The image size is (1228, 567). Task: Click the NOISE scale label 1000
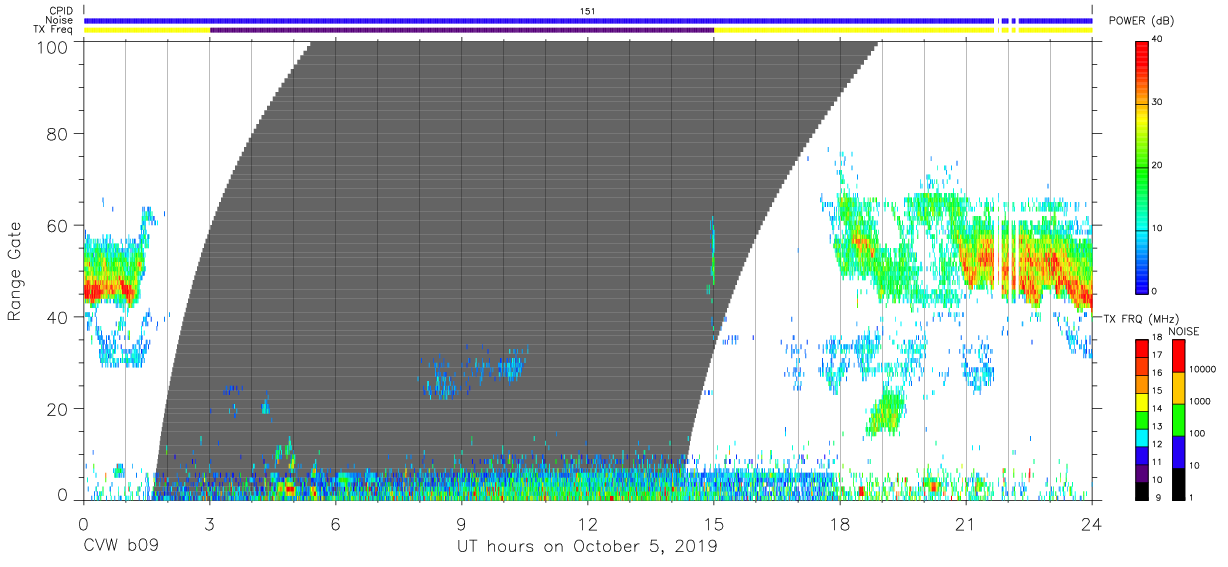[x=1200, y=403]
